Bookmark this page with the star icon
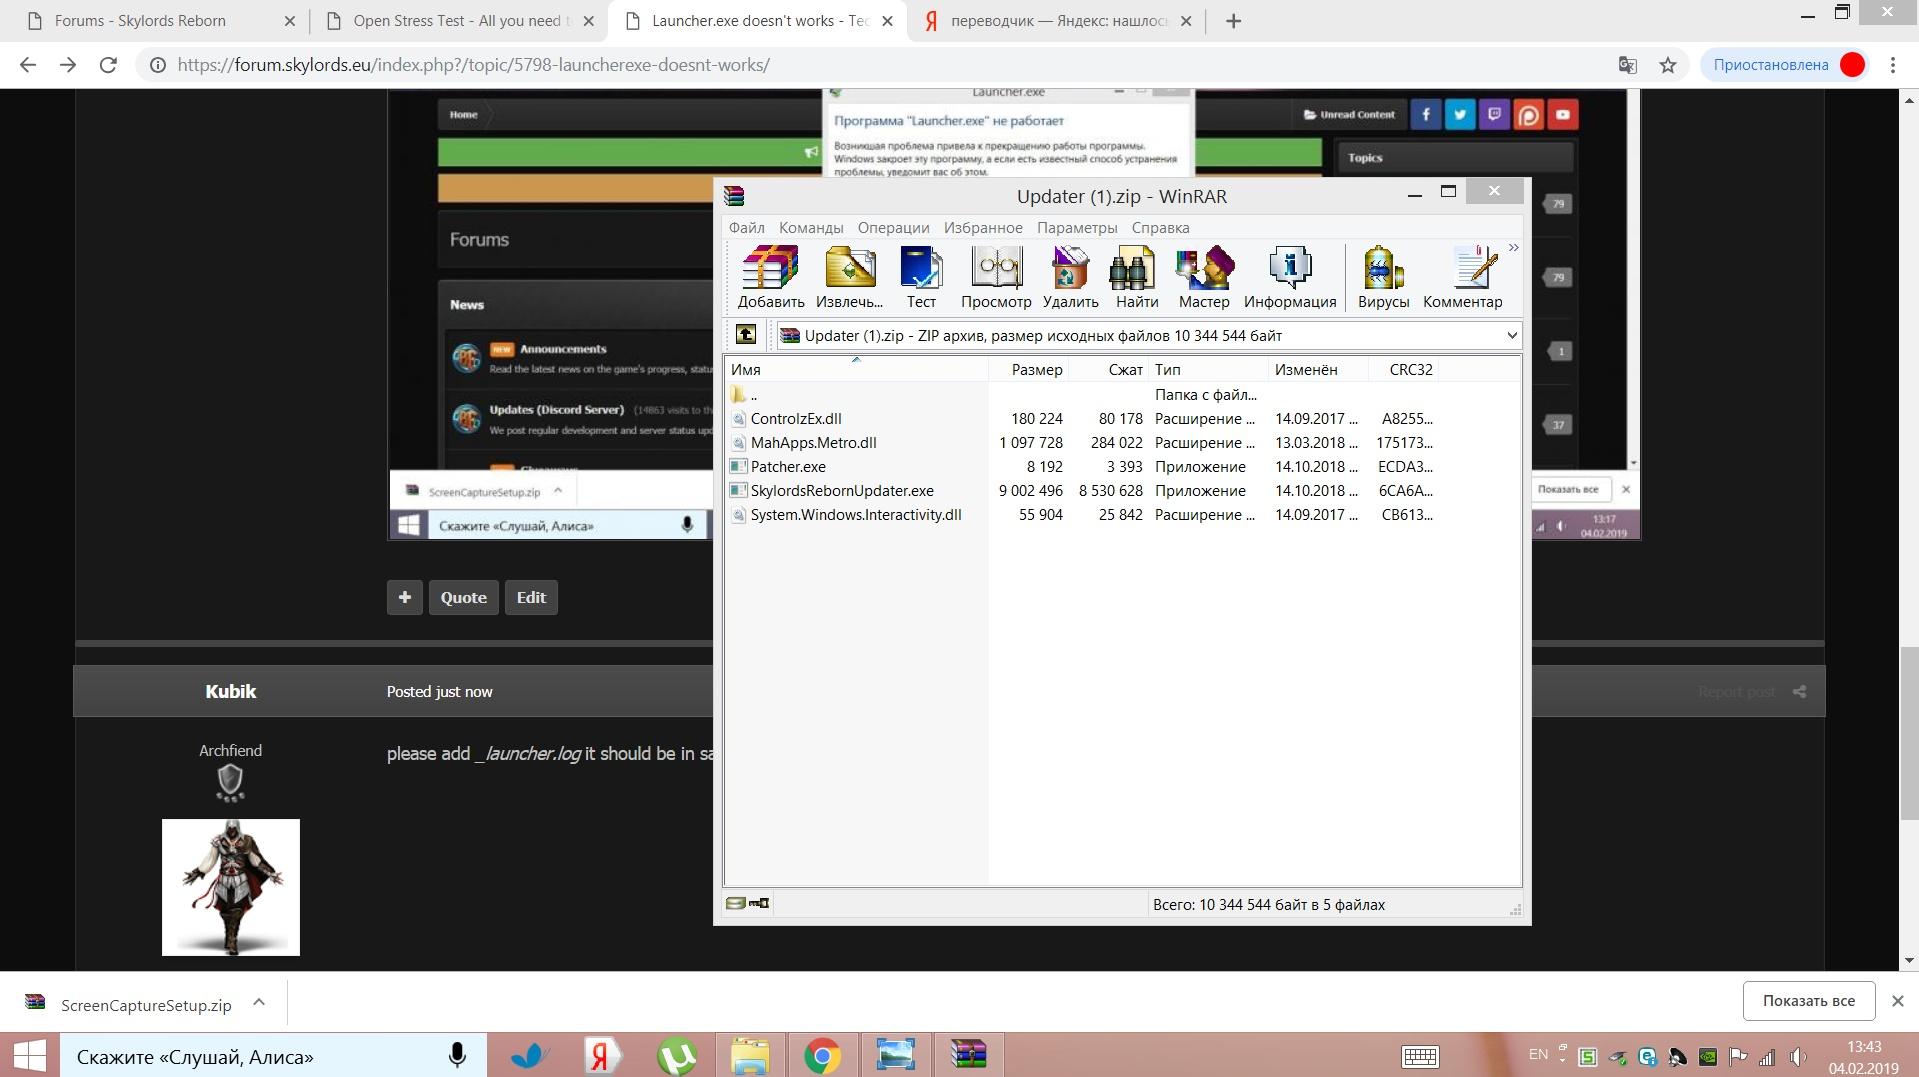This screenshot has height=1077, width=1919. click(x=1668, y=65)
